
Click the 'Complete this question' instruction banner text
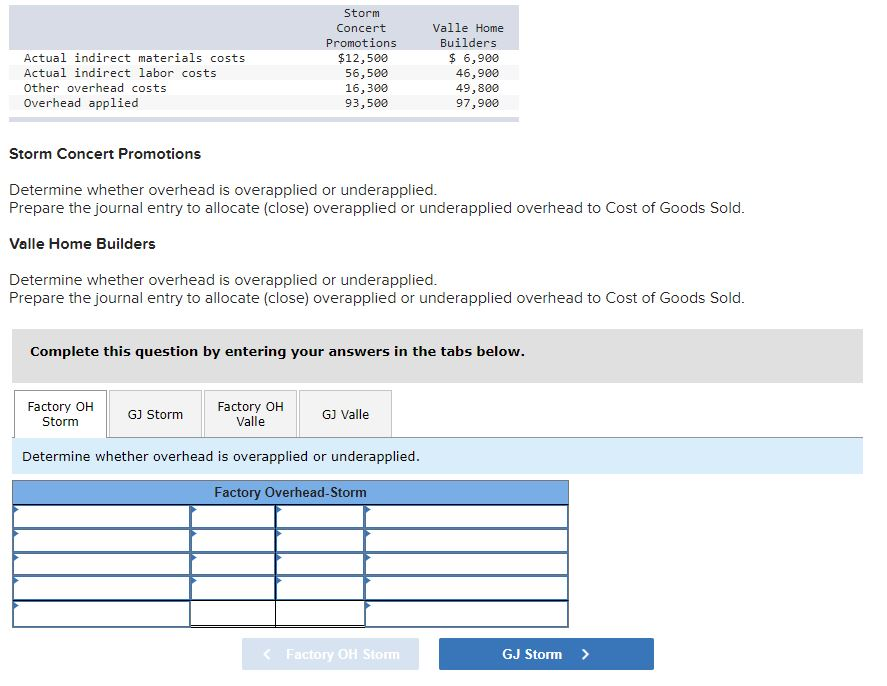point(277,351)
